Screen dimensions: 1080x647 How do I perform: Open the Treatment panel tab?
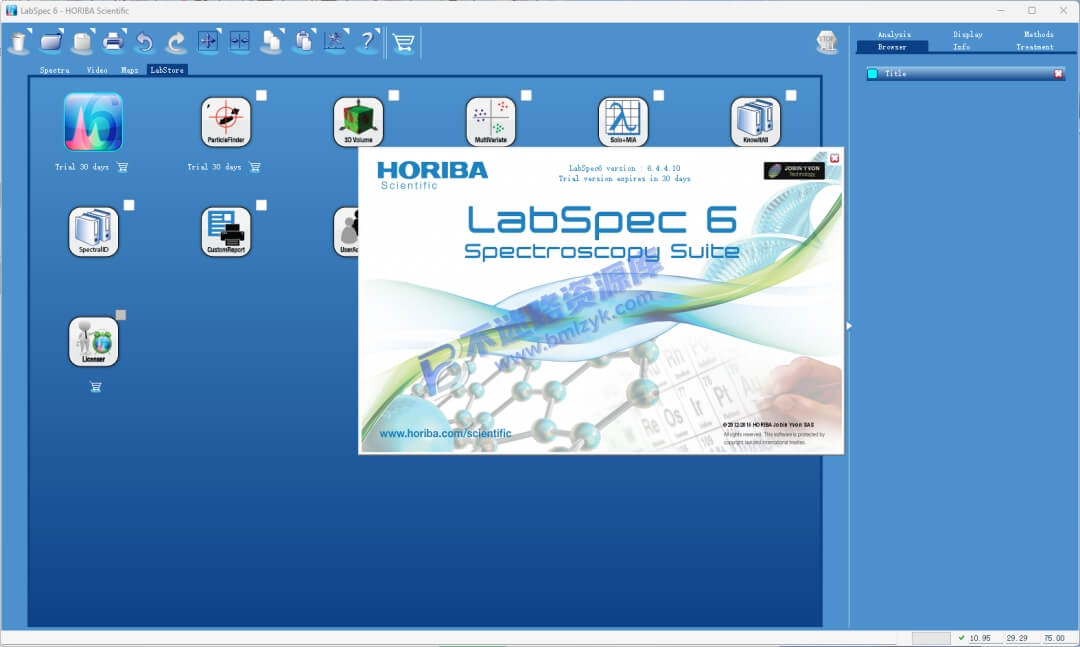(1035, 48)
